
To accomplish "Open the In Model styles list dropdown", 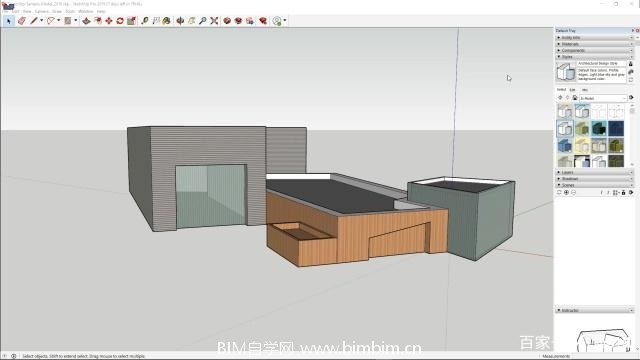I will point(603,98).
